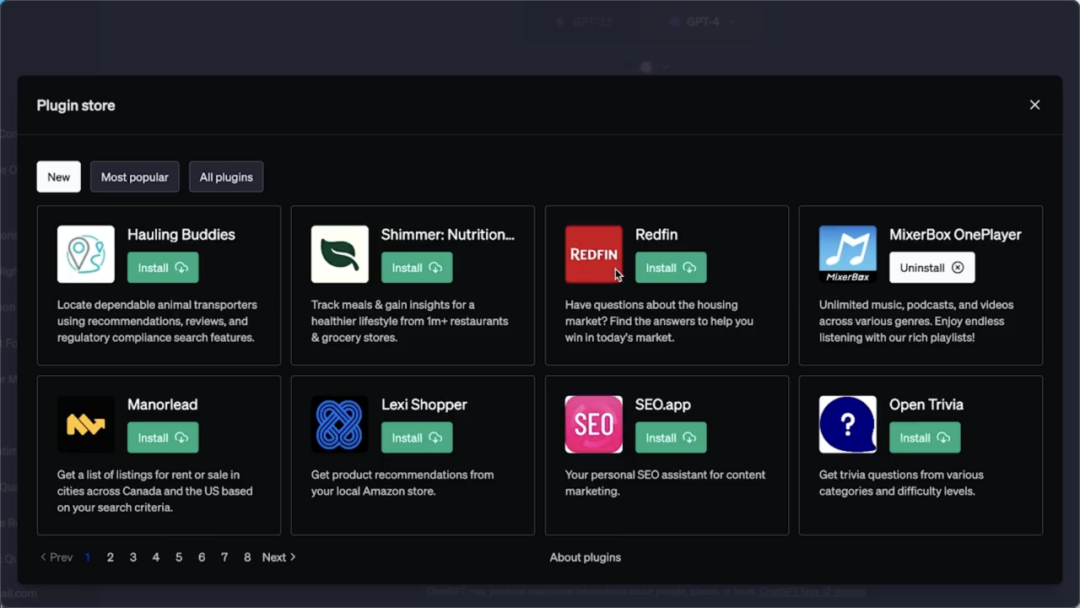Jump to page 2 of plugins

coord(110,557)
